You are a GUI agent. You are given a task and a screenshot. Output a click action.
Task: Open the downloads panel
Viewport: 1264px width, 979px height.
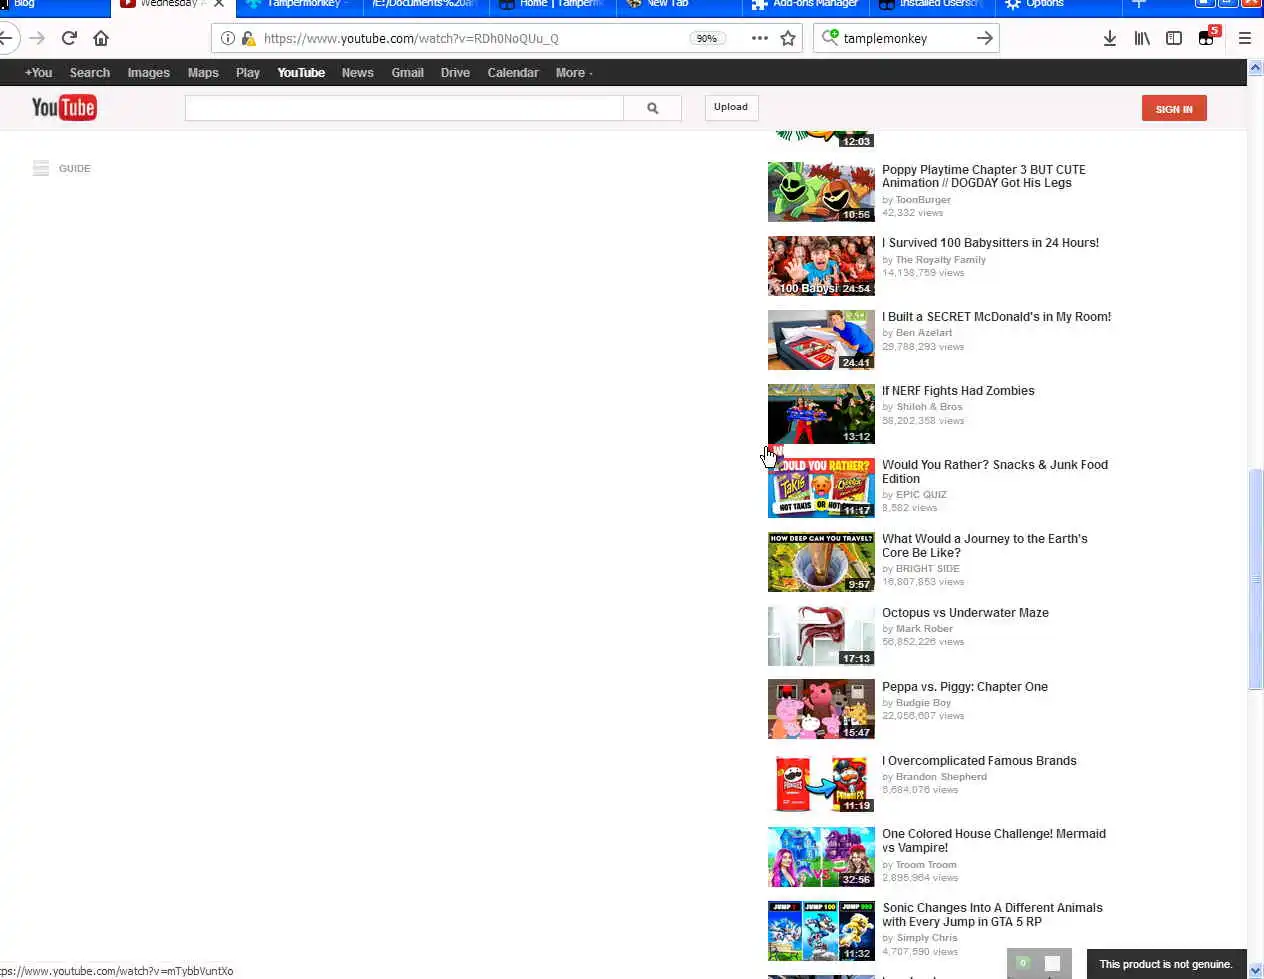pyautogui.click(x=1109, y=38)
